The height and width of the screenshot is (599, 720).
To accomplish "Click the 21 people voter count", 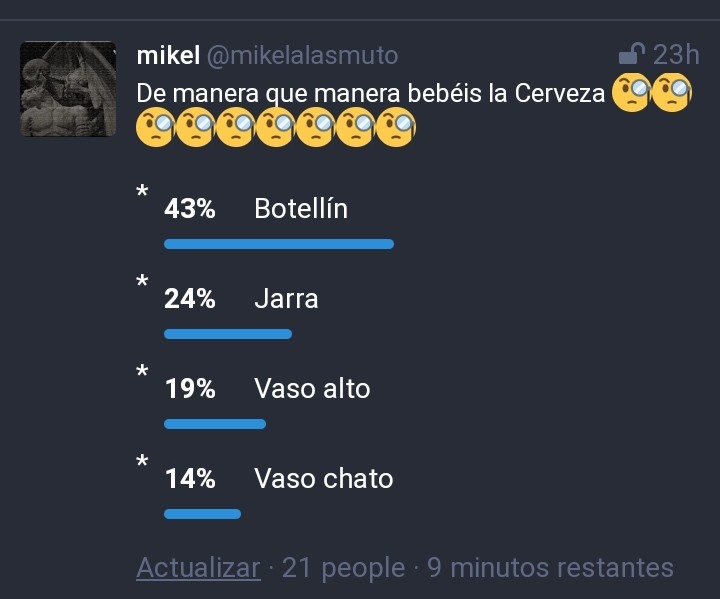I will (343, 568).
